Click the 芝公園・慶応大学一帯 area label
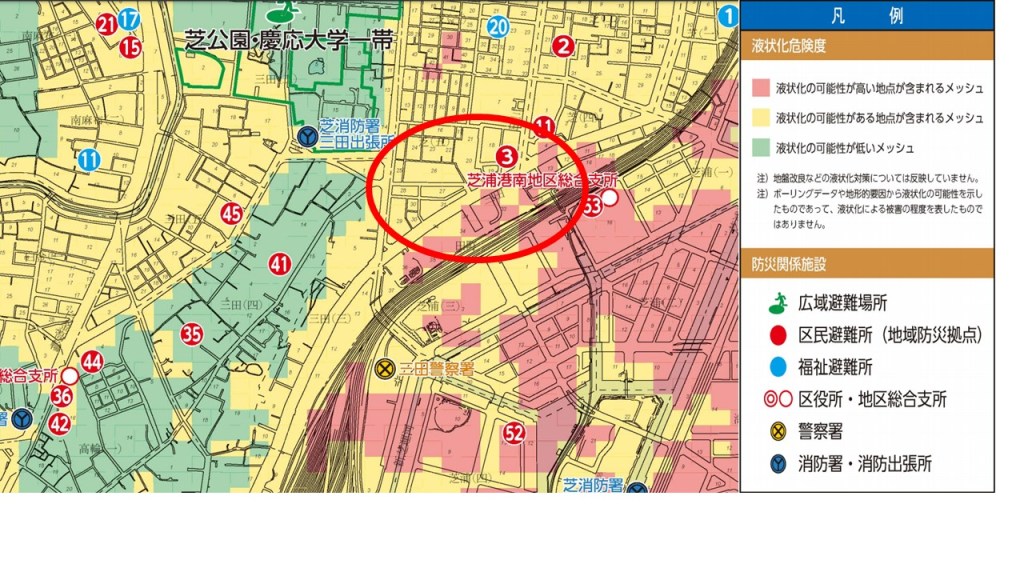 [288, 42]
